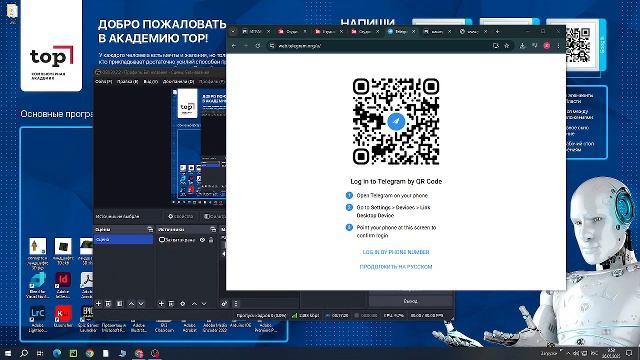The image size is (640, 360).
Task: Open browser three-dot menu
Action: (558, 46)
